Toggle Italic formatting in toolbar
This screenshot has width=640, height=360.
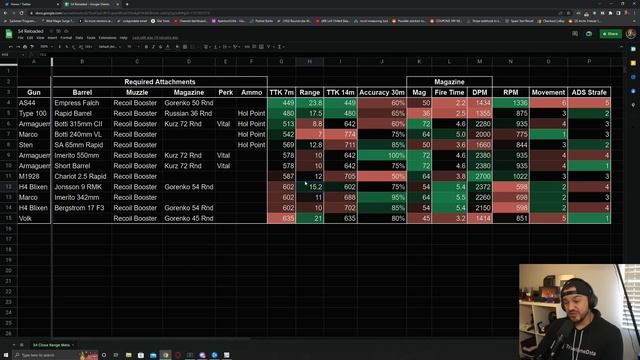coord(153,47)
